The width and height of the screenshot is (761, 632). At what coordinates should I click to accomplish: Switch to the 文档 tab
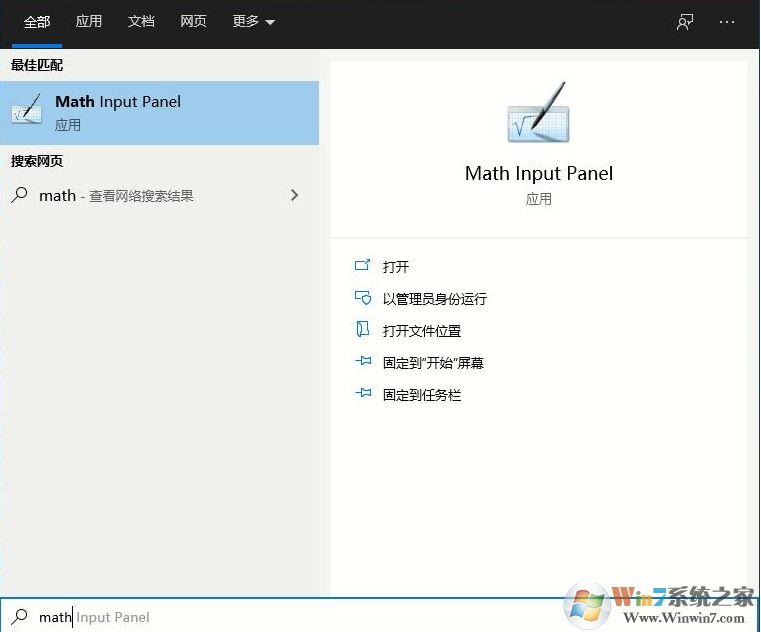(x=141, y=22)
